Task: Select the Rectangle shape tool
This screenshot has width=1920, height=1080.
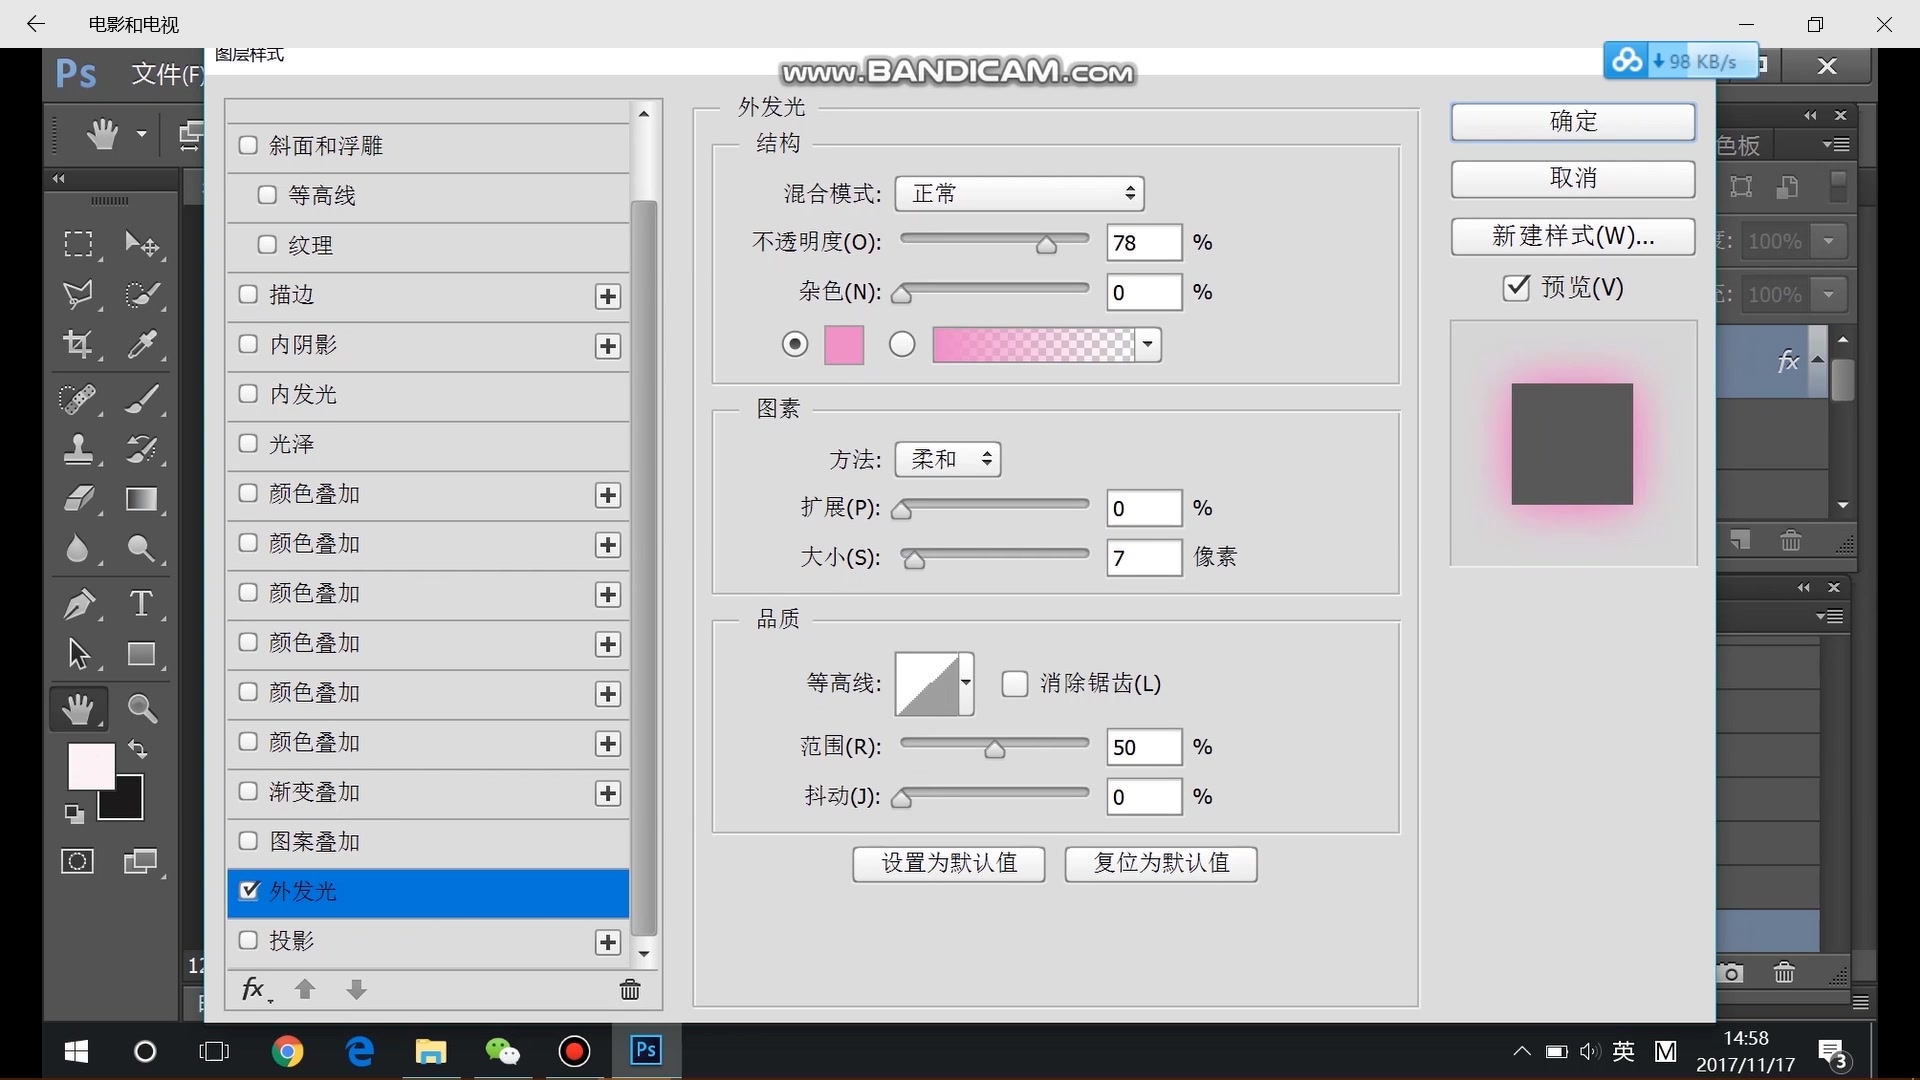Action: click(x=142, y=654)
